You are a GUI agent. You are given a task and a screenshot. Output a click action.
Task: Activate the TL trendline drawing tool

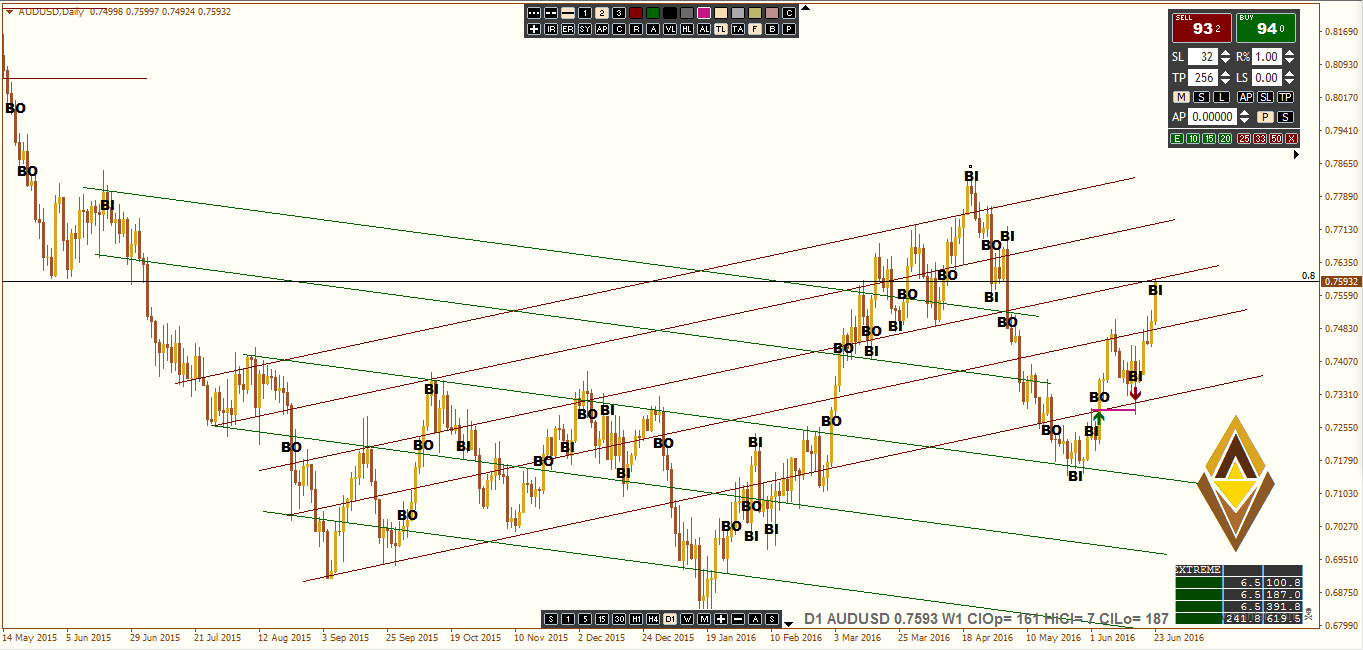coord(720,29)
